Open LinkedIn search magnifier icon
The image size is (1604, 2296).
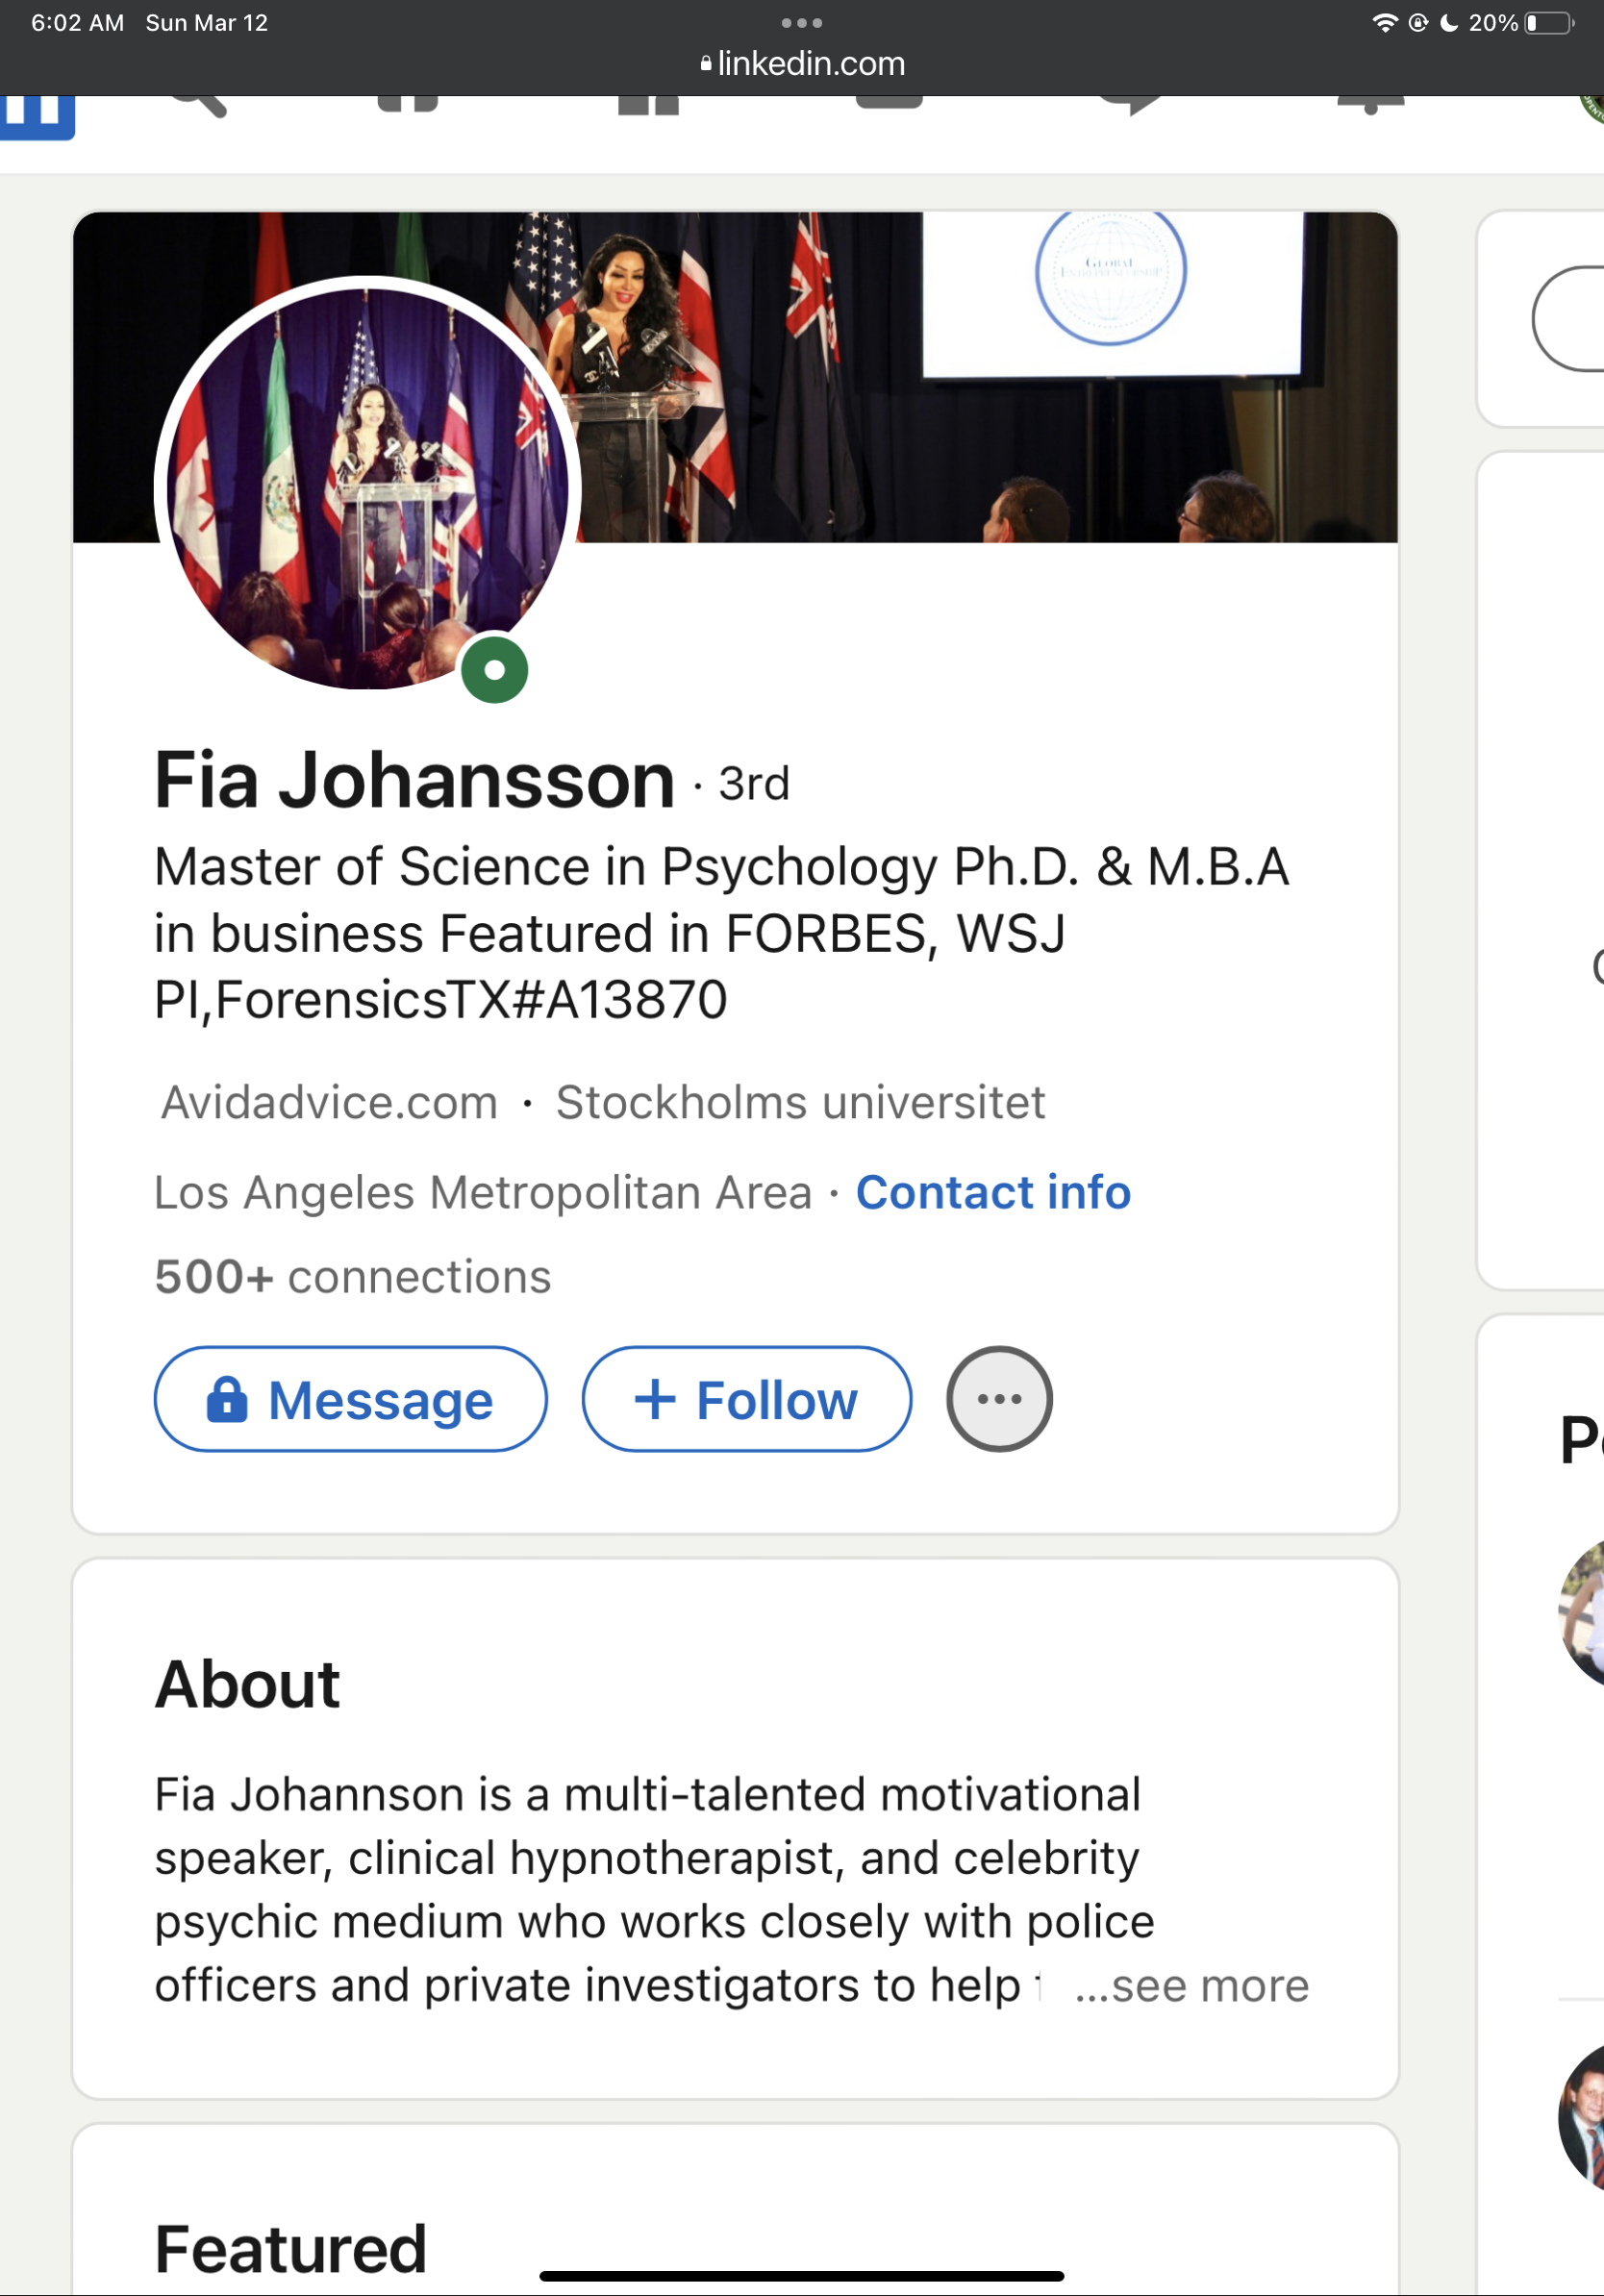tap(198, 104)
